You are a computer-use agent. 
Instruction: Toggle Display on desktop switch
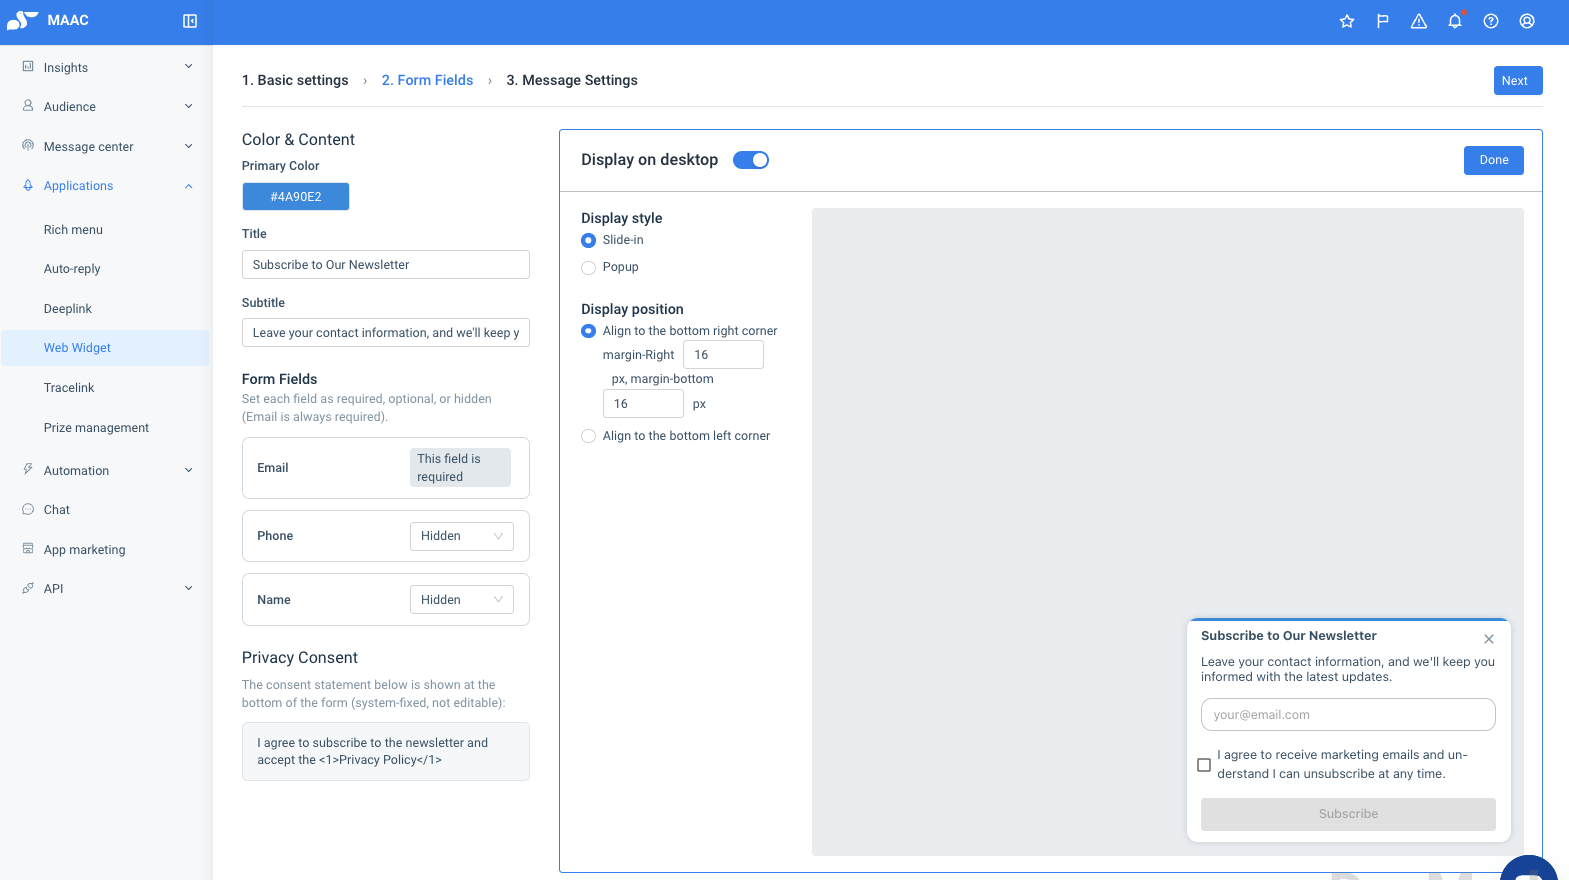[751, 160]
